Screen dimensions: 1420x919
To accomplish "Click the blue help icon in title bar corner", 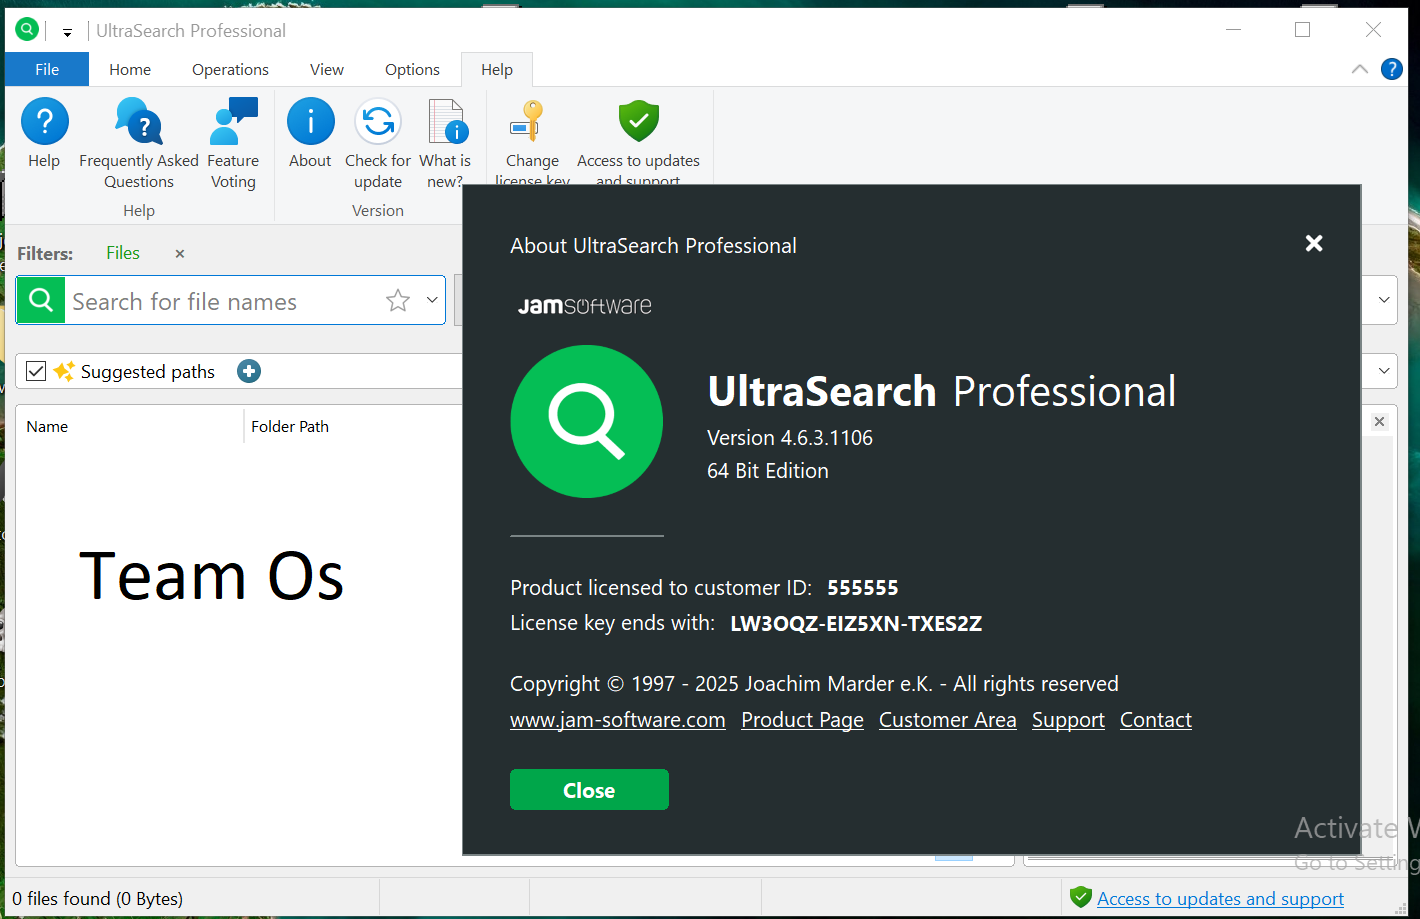I will click(1391, 69).
